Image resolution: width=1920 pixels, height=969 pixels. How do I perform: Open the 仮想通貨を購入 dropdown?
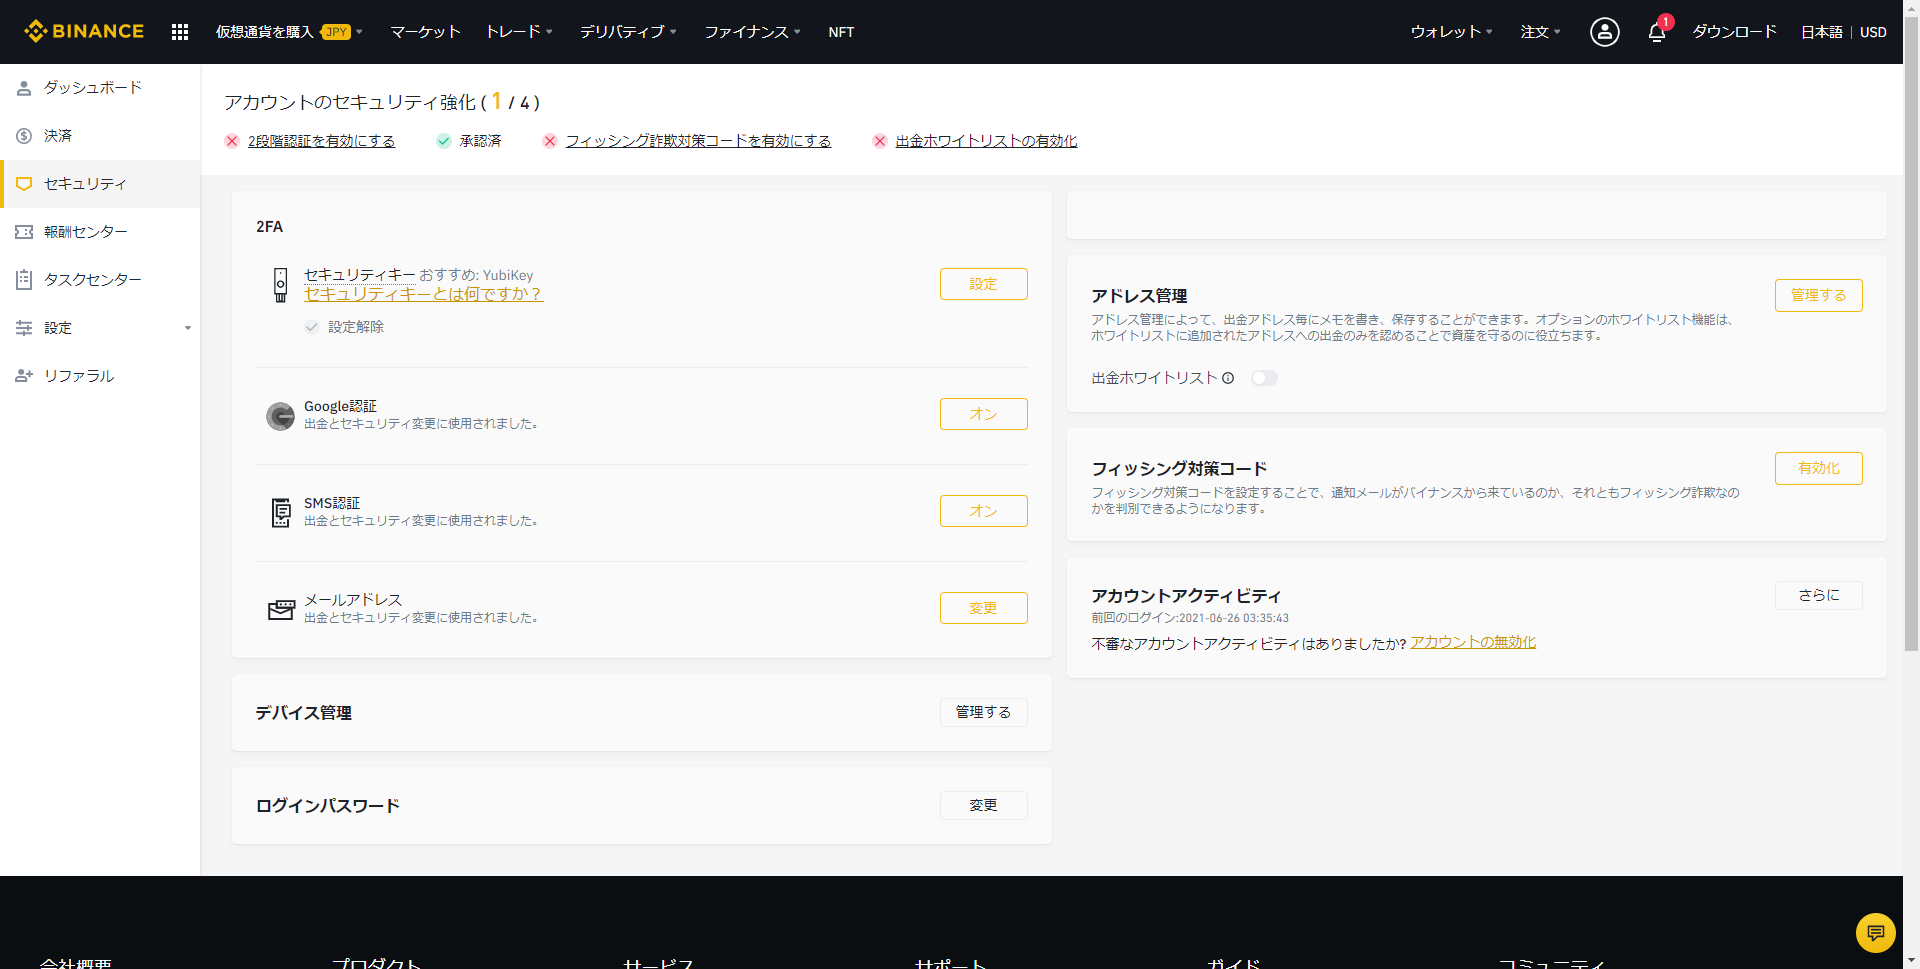point(289,32)
